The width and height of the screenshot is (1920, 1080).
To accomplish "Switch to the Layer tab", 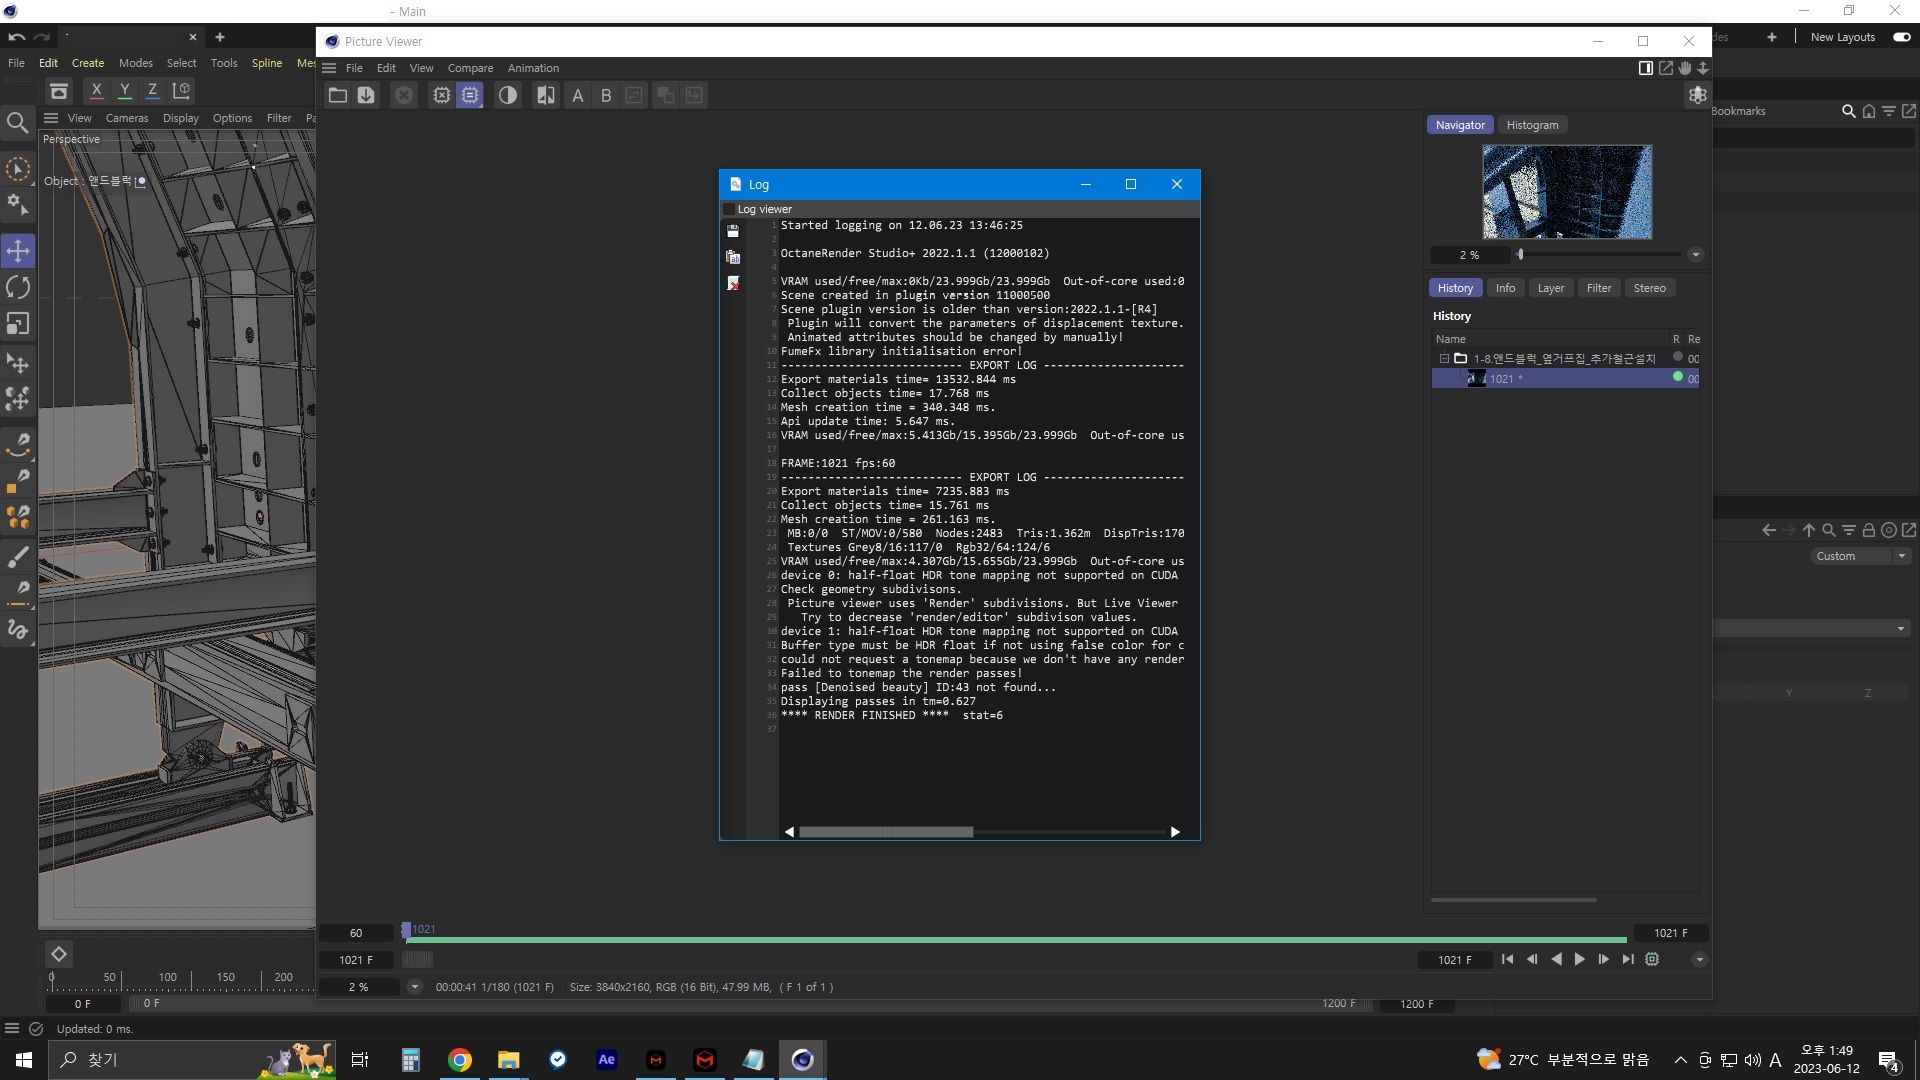I will point(1550,288).
